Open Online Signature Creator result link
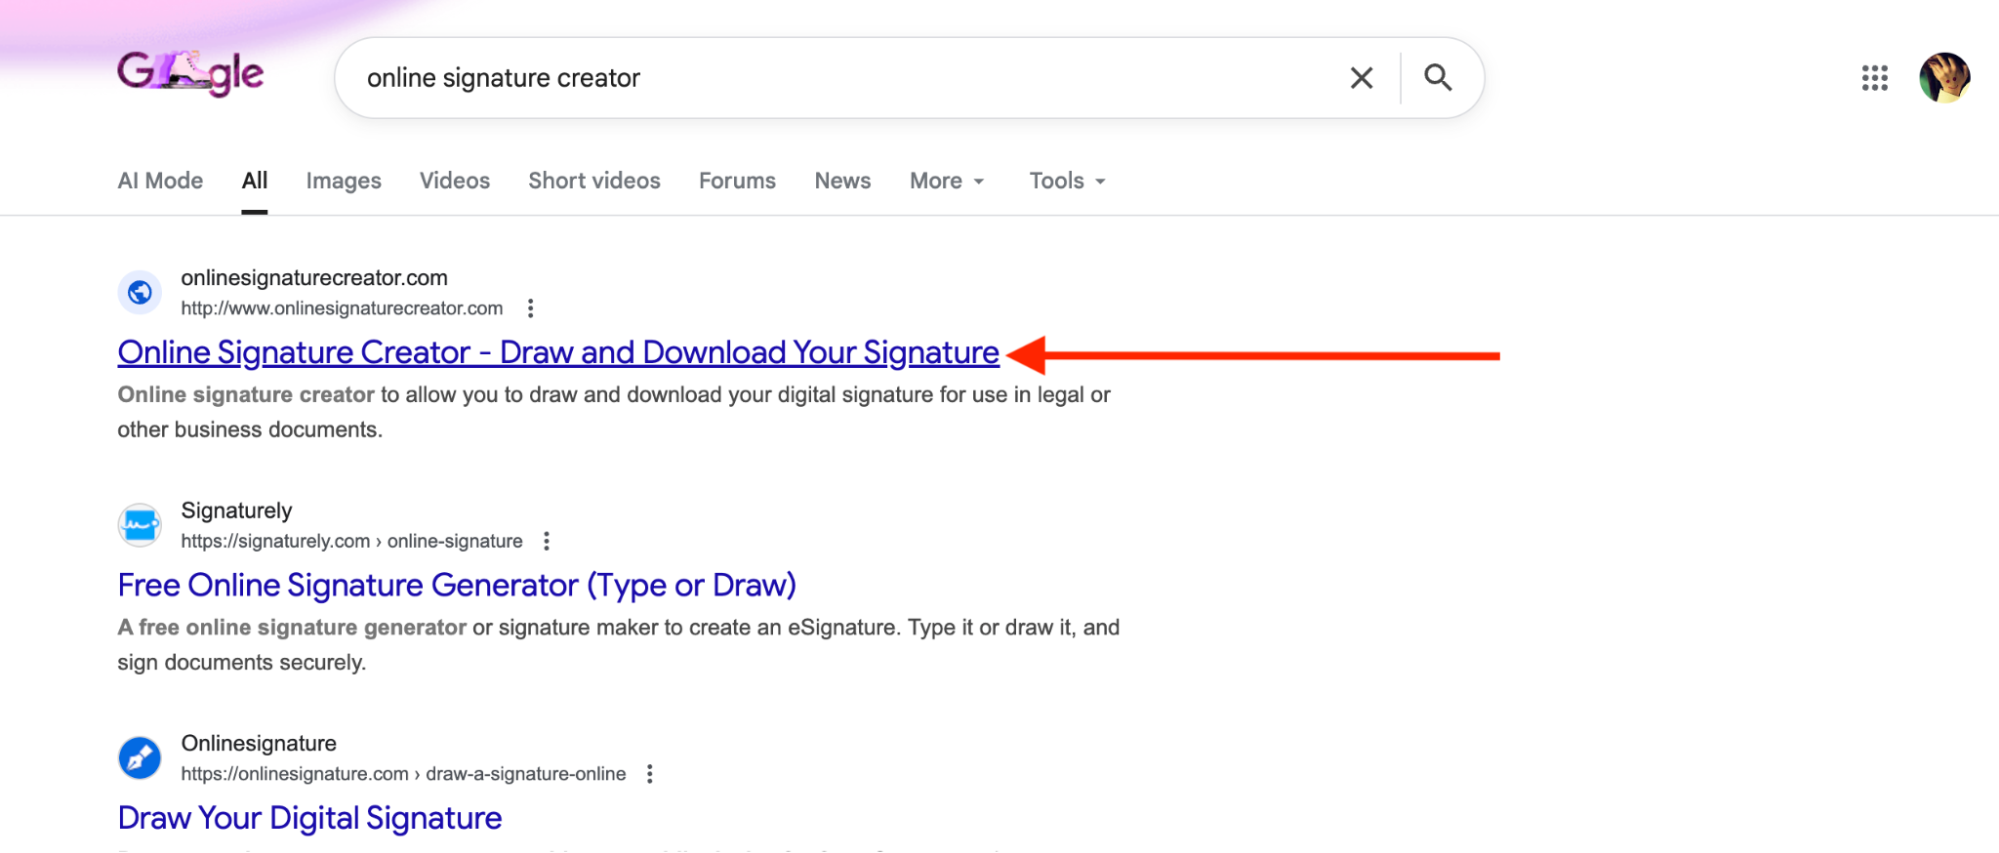 coord(558,353)
